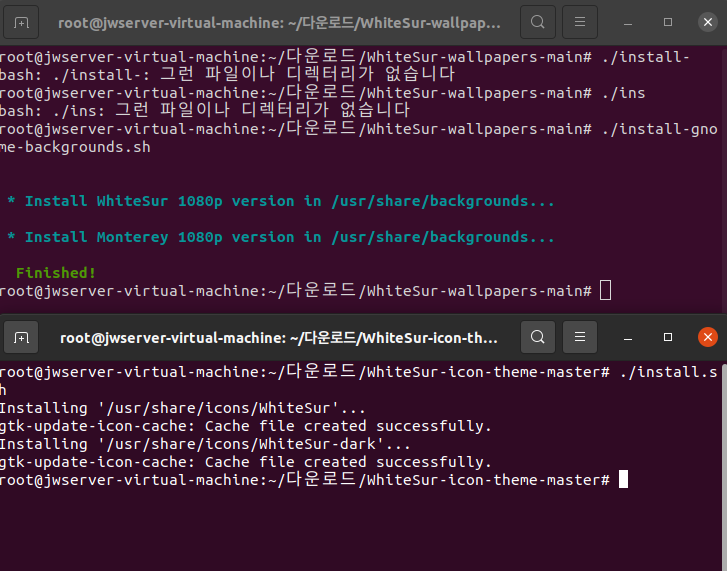Click the './ins' command in upper terminal

(624, 93)
